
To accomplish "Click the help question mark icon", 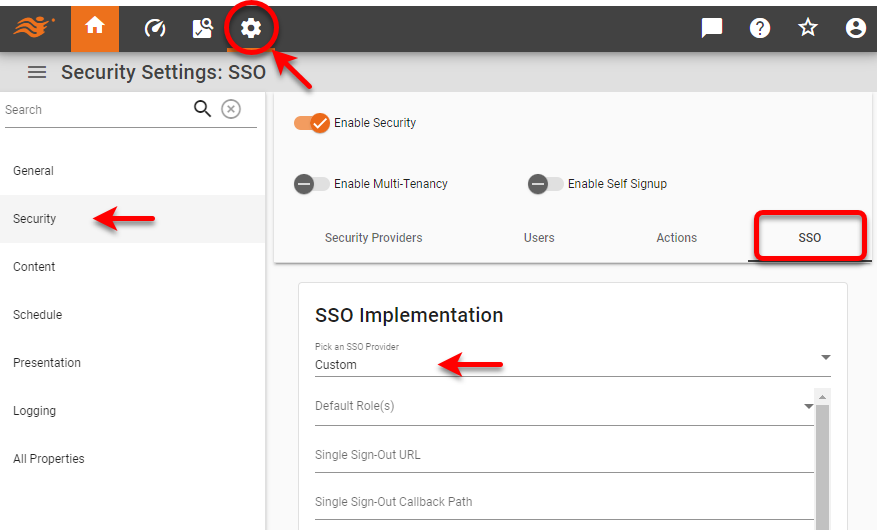I will (760, 28).
